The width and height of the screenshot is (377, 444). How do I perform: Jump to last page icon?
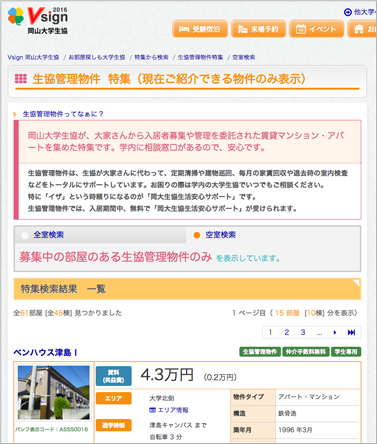click(x=351, y=332)
